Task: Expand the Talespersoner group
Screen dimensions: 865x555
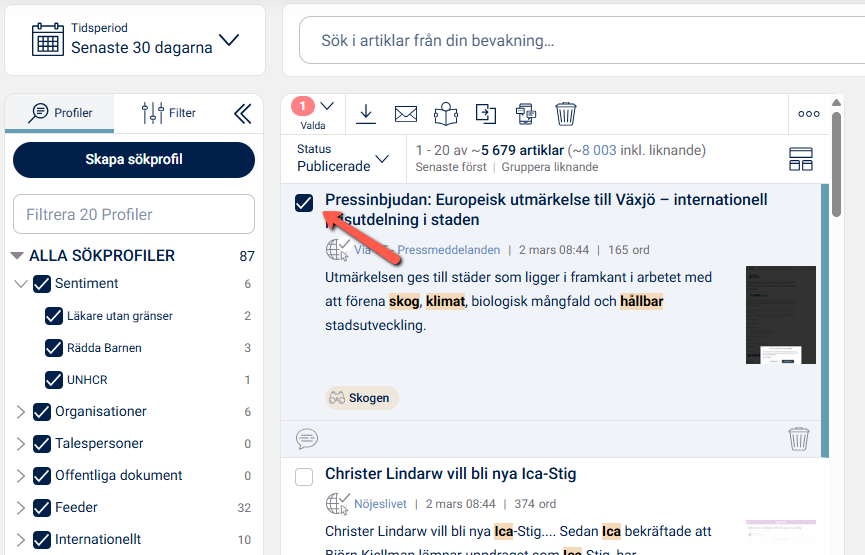Action: (20, 444)
